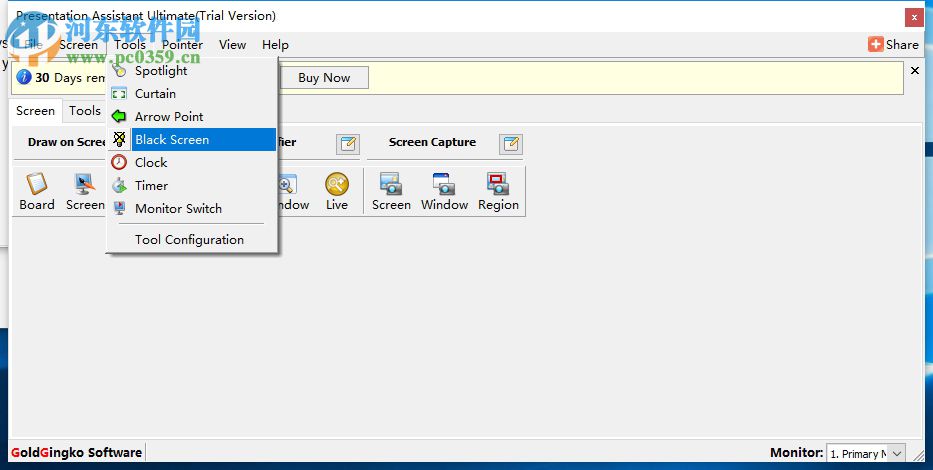Close the trial notification bar
The width and height of the screenshot is (933, 470).
(915, 71)
